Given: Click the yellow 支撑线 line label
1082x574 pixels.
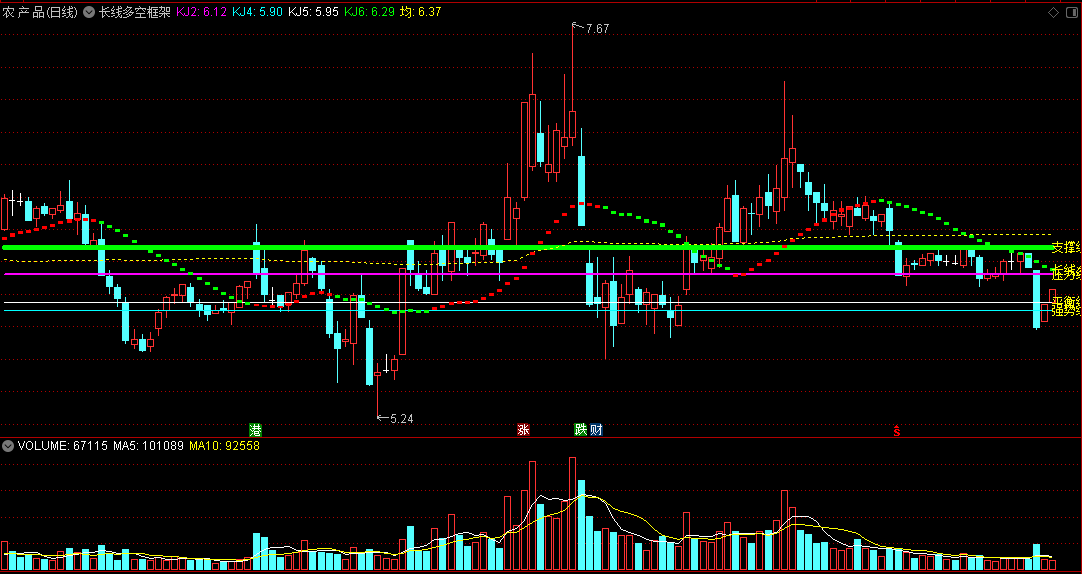Looking at the screenshot, I should pos(1066,247).
